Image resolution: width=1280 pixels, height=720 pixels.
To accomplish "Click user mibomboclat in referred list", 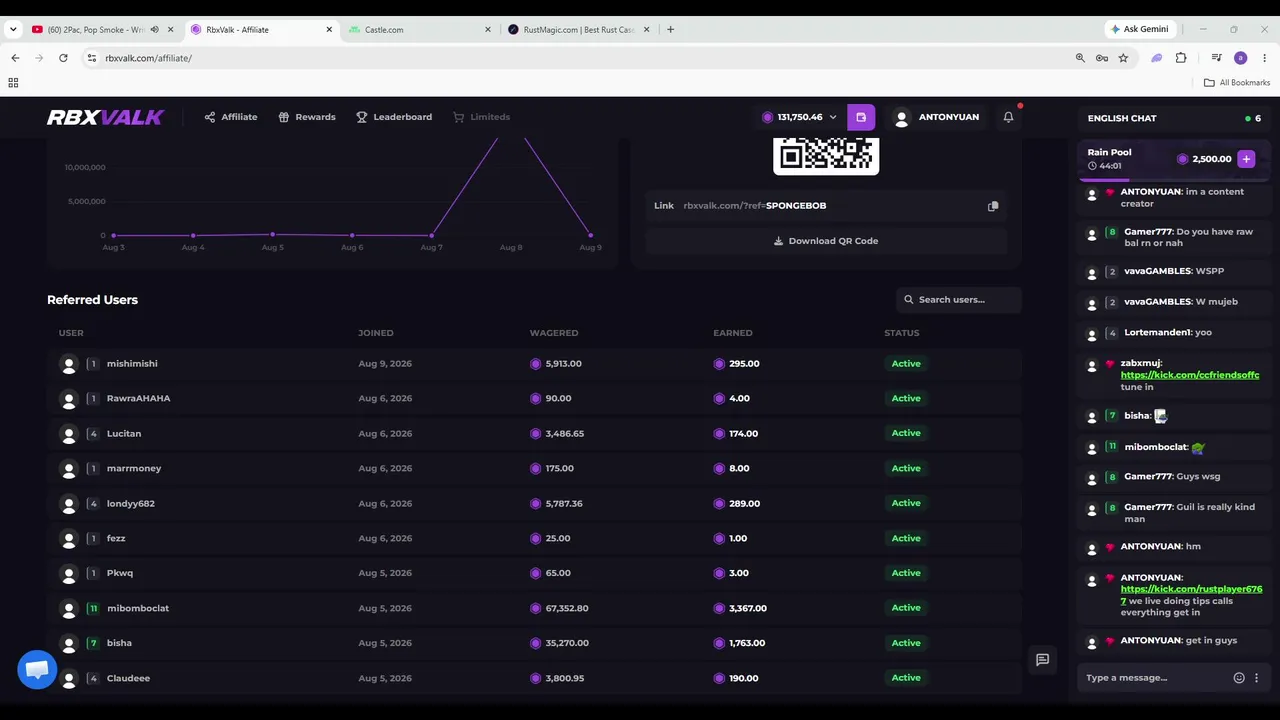I will click(x=138, y=609).
